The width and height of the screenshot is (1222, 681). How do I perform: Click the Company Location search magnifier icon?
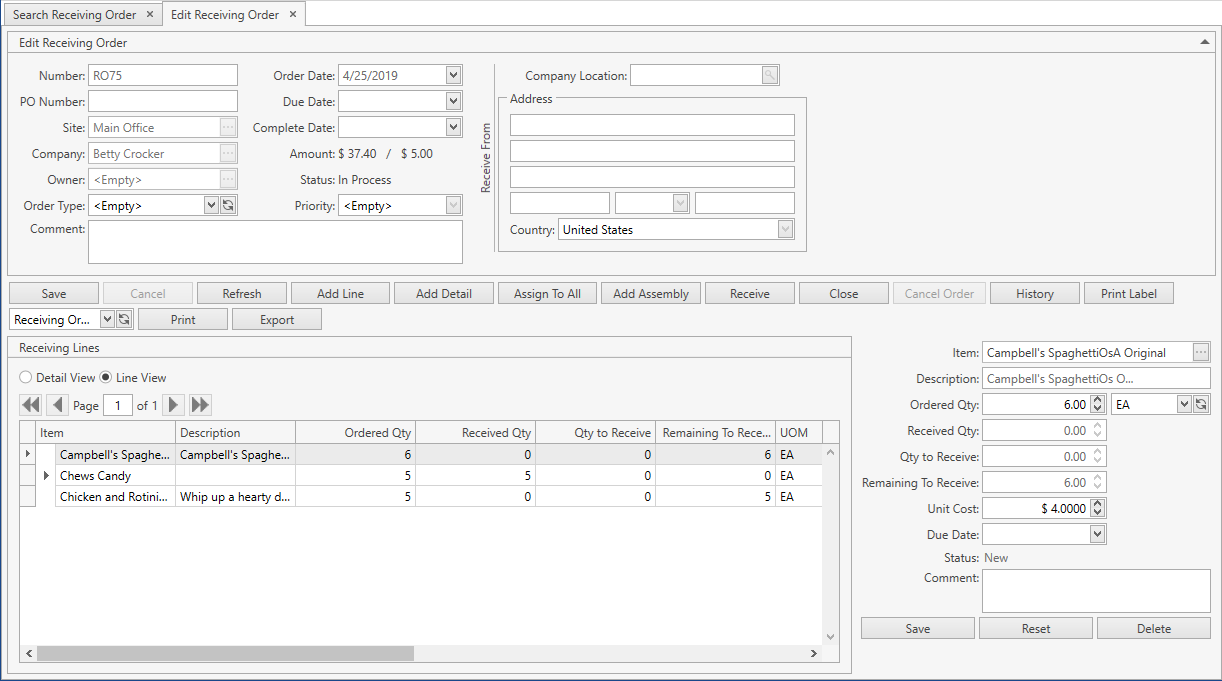point(769,75)
